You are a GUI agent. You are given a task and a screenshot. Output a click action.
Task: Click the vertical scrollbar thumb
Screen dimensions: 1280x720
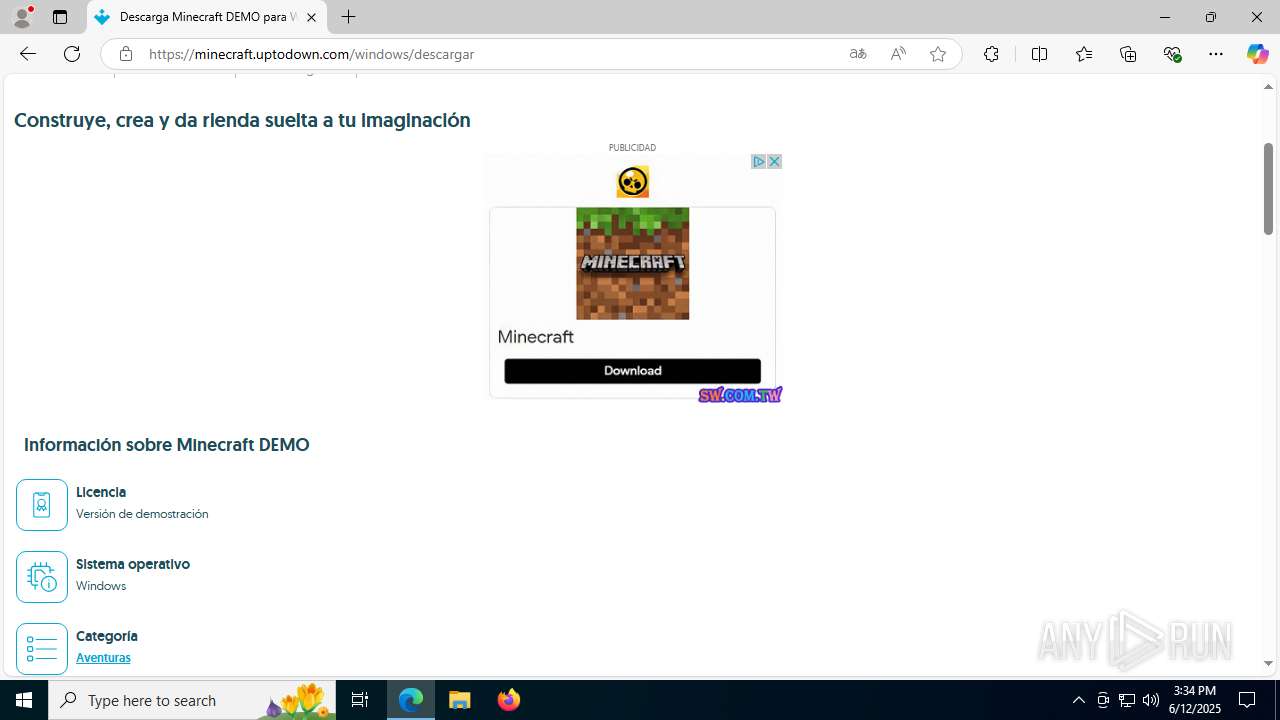[1268, 189]
